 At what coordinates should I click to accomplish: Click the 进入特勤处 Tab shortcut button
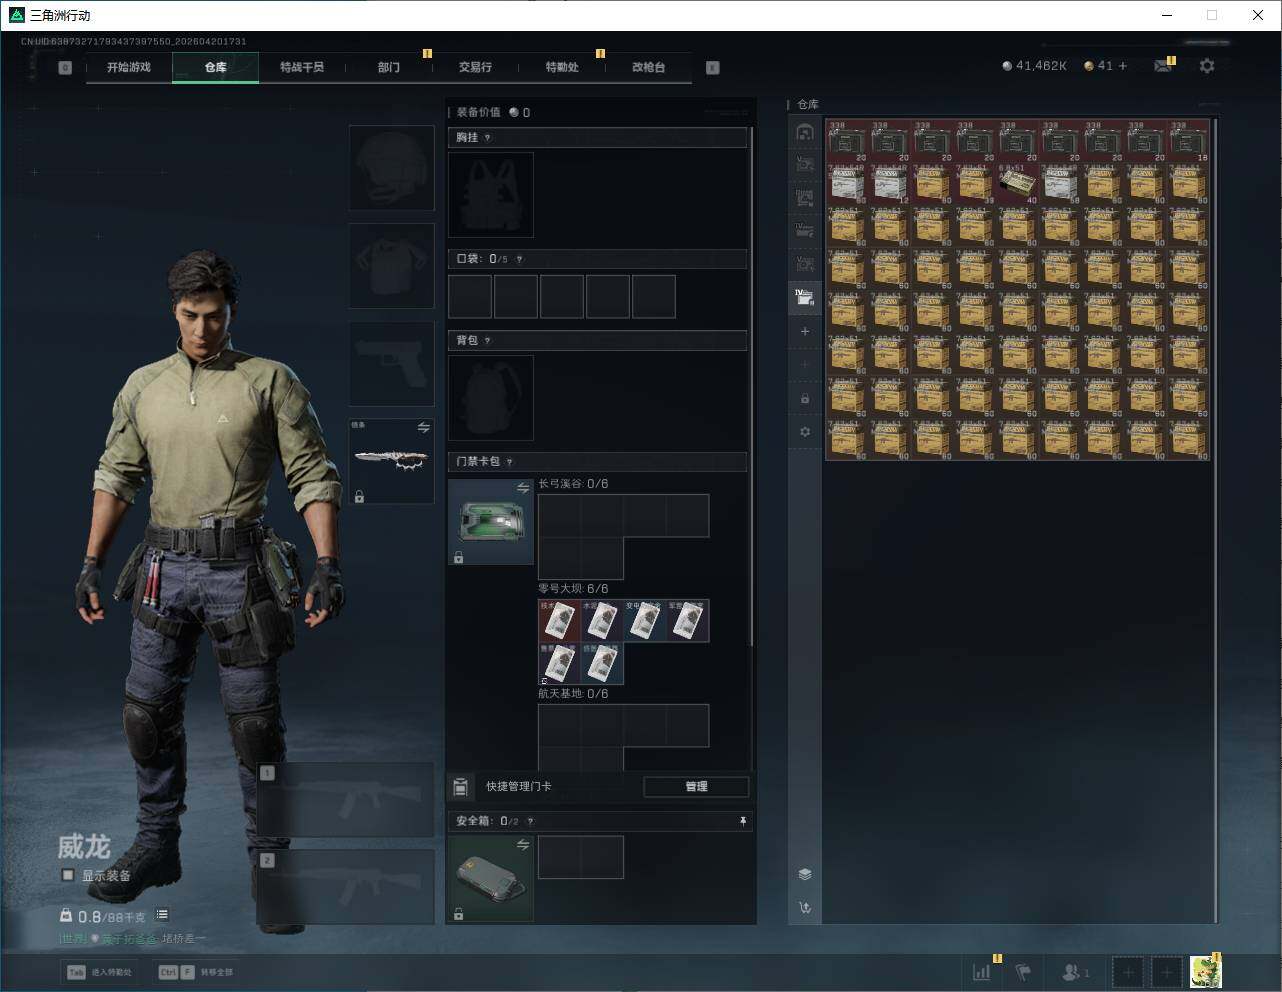click(x=100, y=972)
